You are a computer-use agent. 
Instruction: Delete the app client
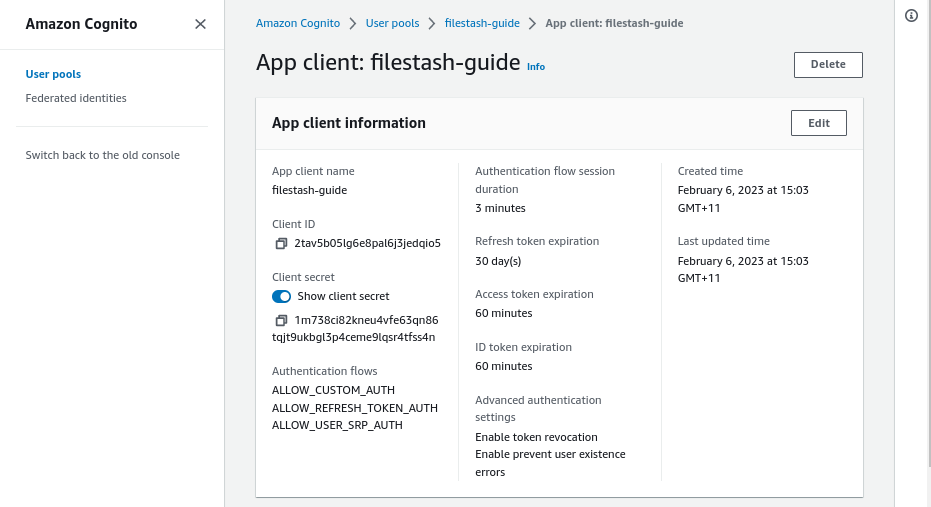click(828, 65)
